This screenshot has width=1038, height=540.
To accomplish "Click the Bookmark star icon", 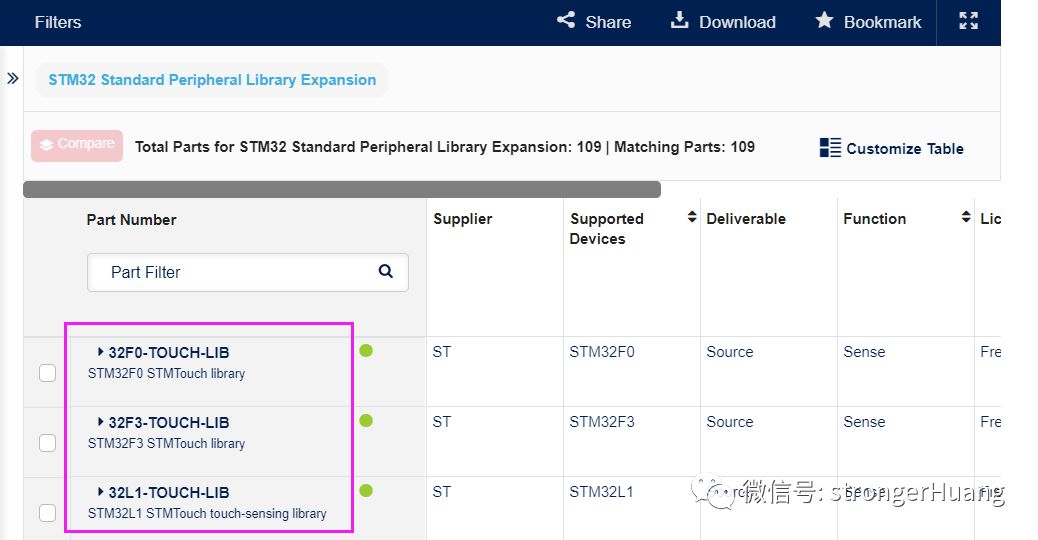I will tap(824, 20).
